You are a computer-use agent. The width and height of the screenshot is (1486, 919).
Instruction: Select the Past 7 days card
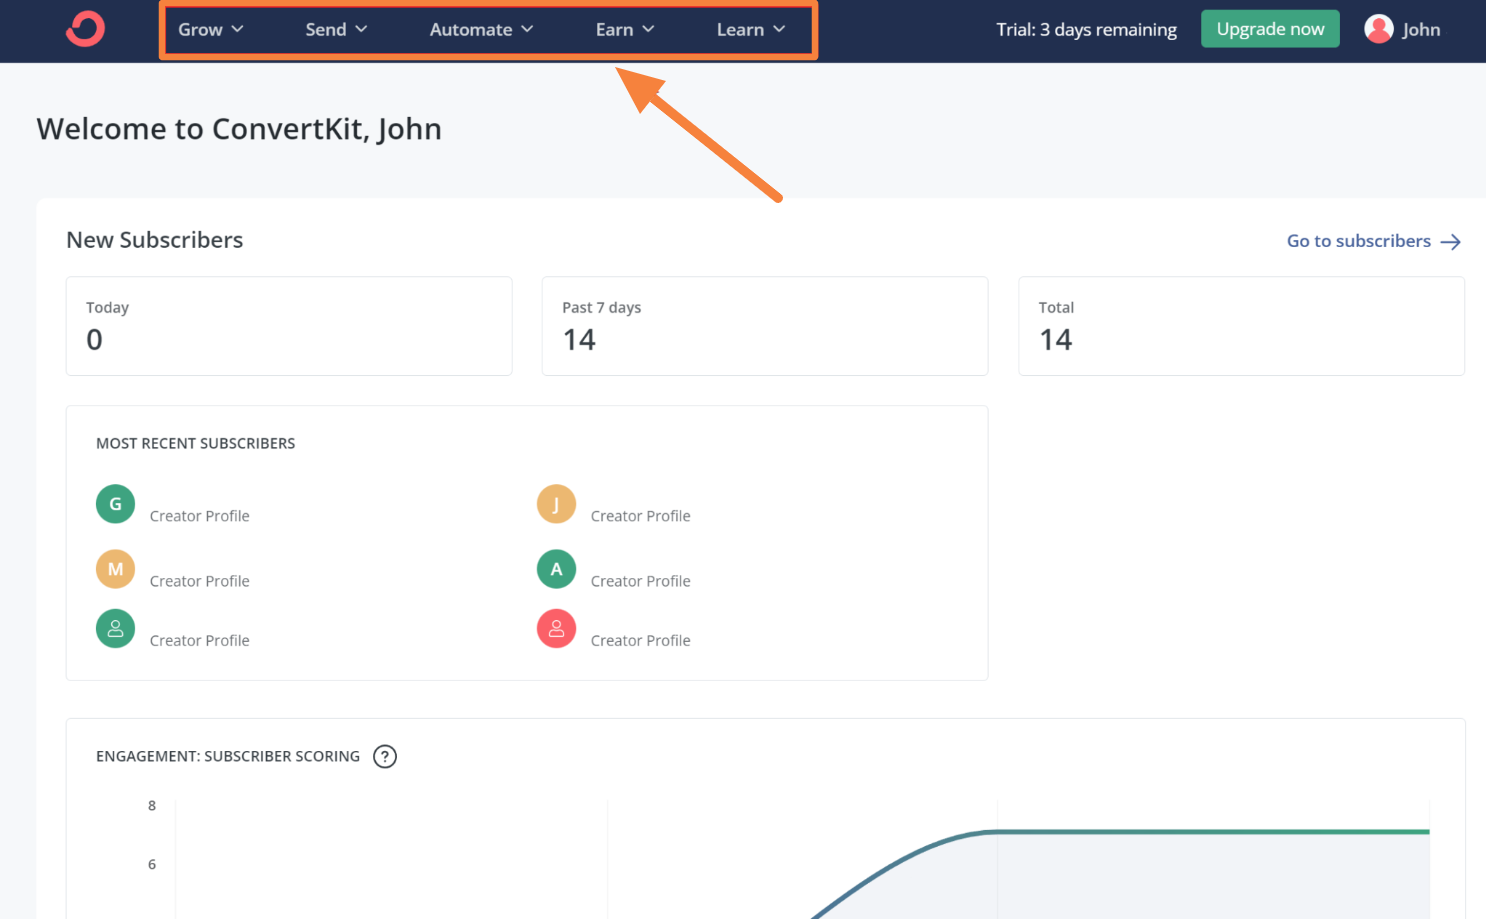(x=765, y=326)
